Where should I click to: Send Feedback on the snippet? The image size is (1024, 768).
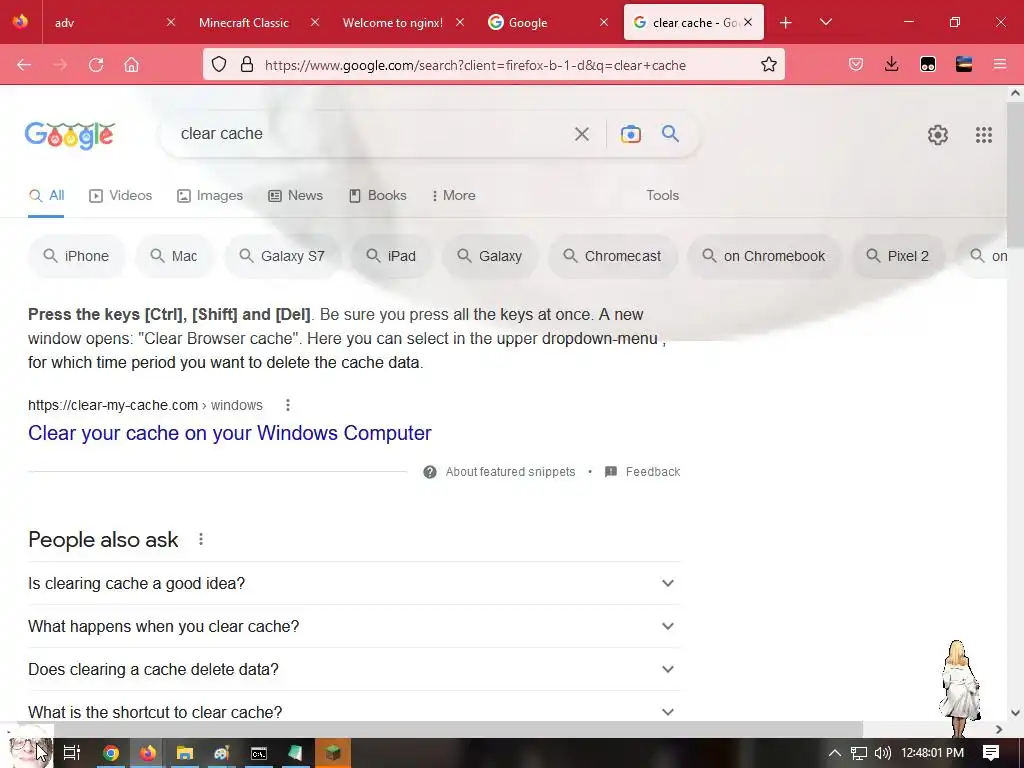coord(643,472)
